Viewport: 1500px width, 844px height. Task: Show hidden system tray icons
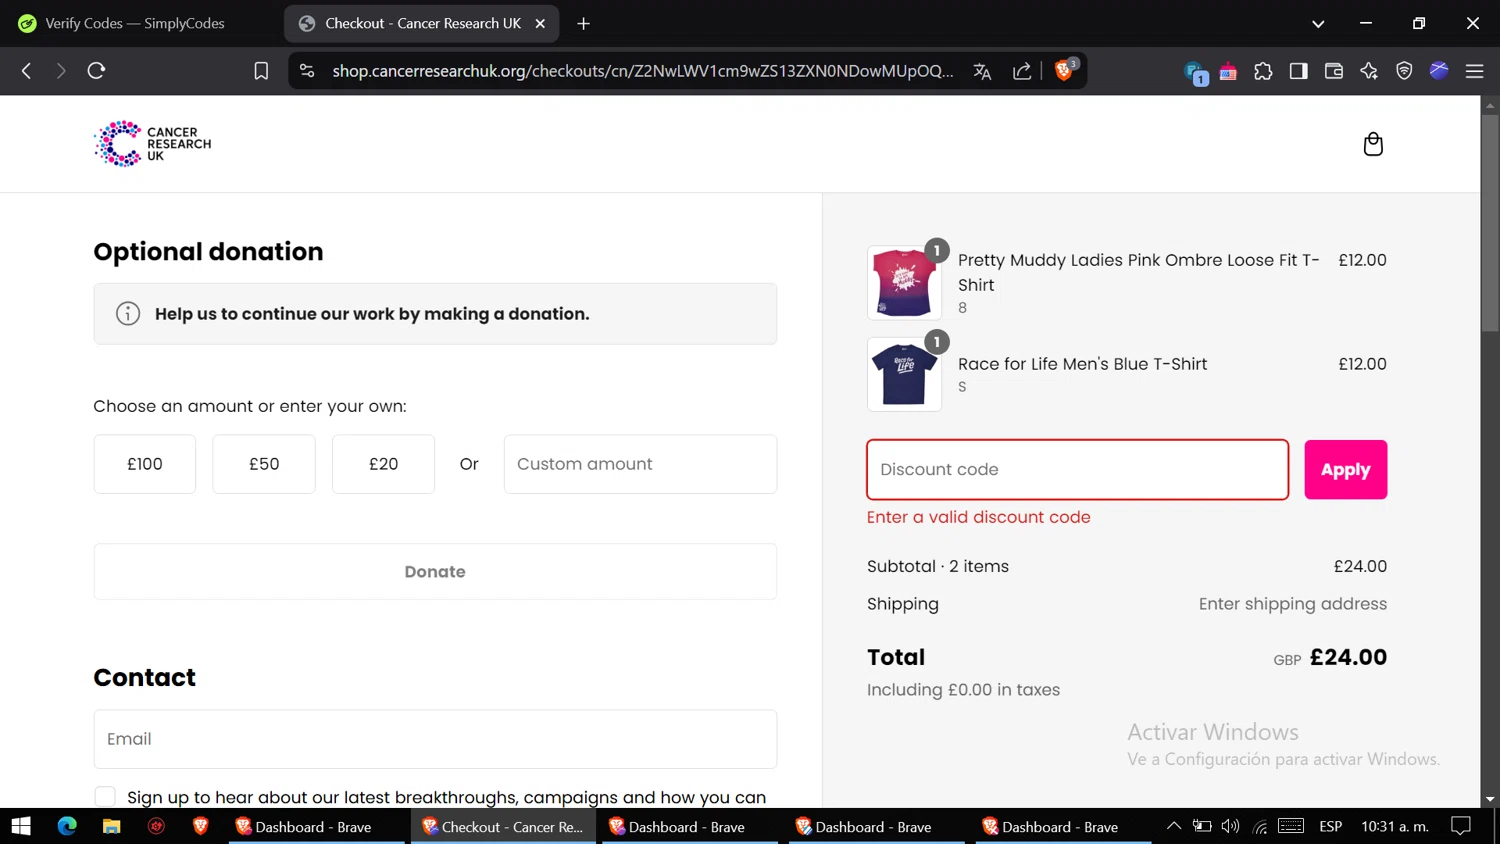pos(1174,826)
